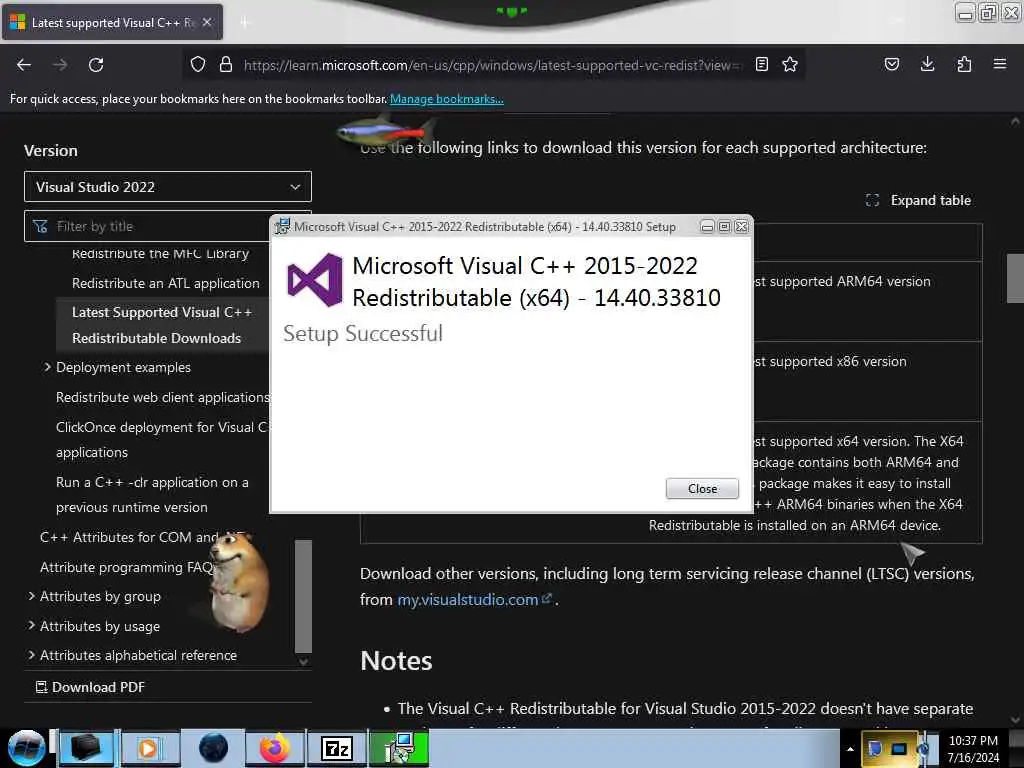
Task: Expand Attributes by usage chevron
Action: tap(31, 626)
